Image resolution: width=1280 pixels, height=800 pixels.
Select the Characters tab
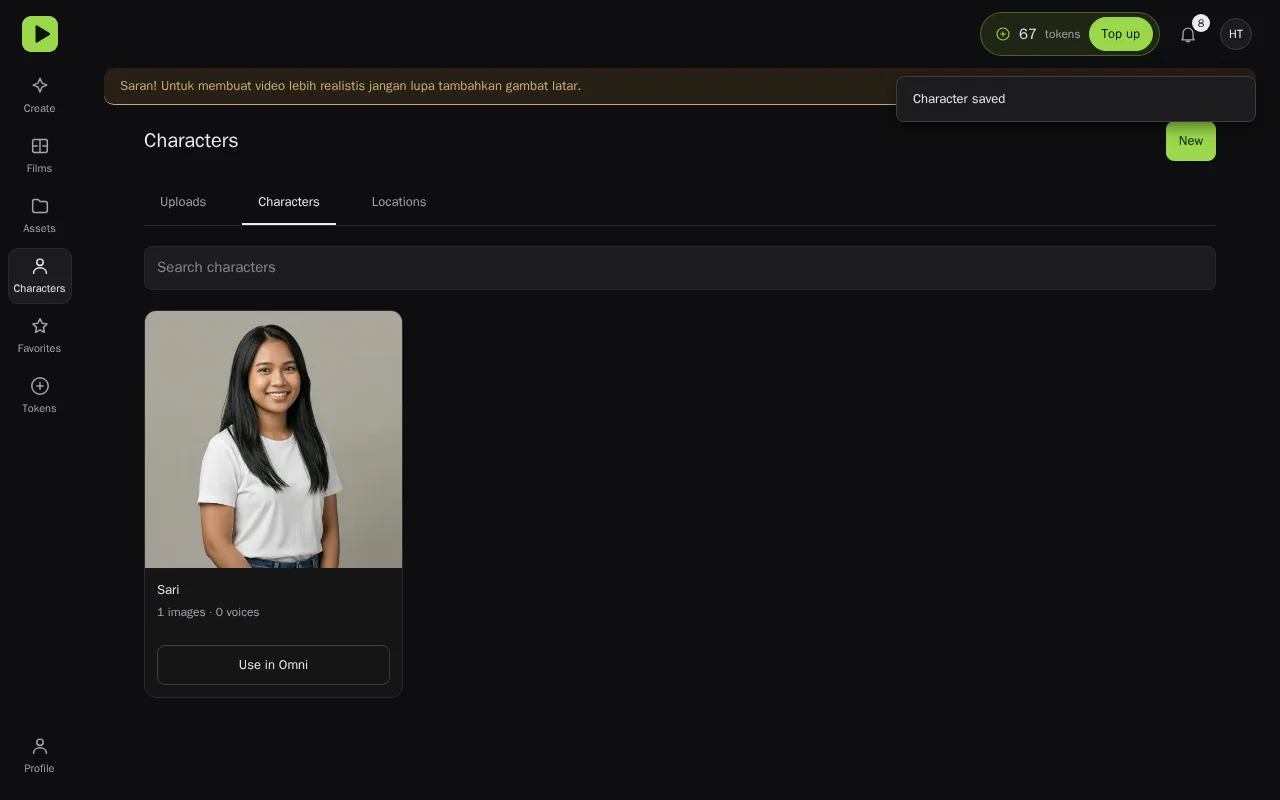point(289,202)
